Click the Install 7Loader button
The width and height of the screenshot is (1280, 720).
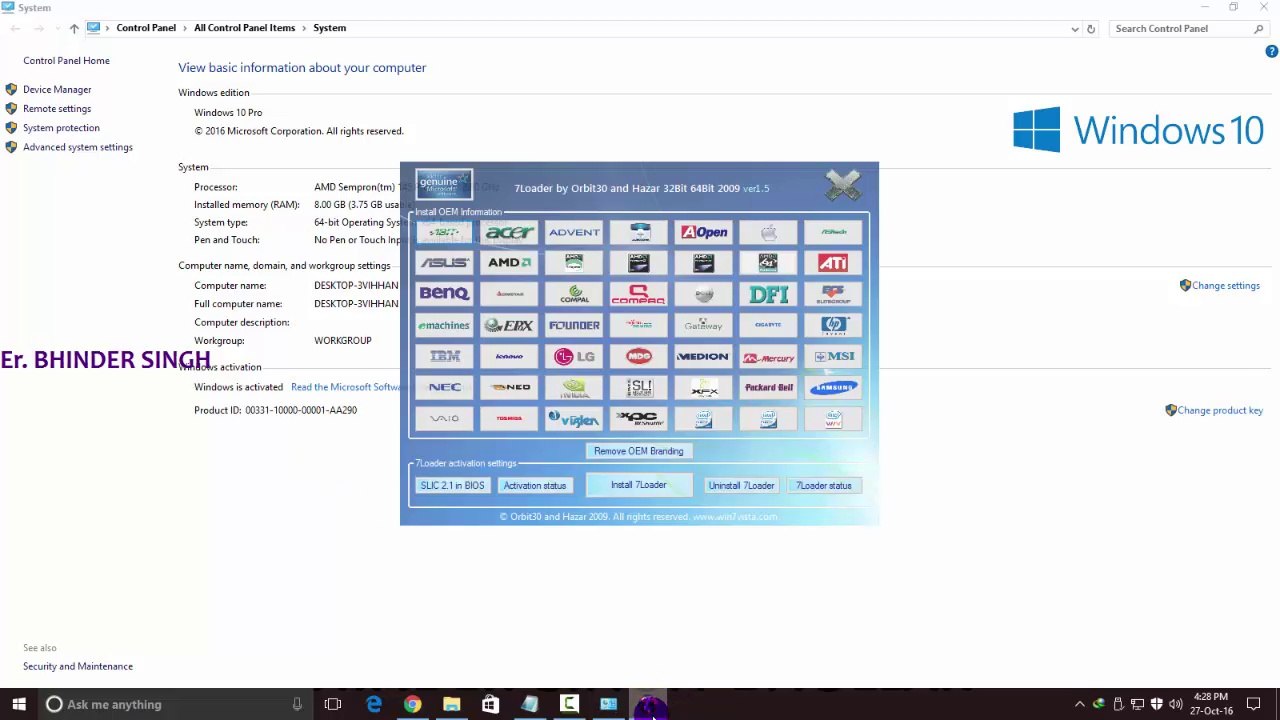pos(639,485)
